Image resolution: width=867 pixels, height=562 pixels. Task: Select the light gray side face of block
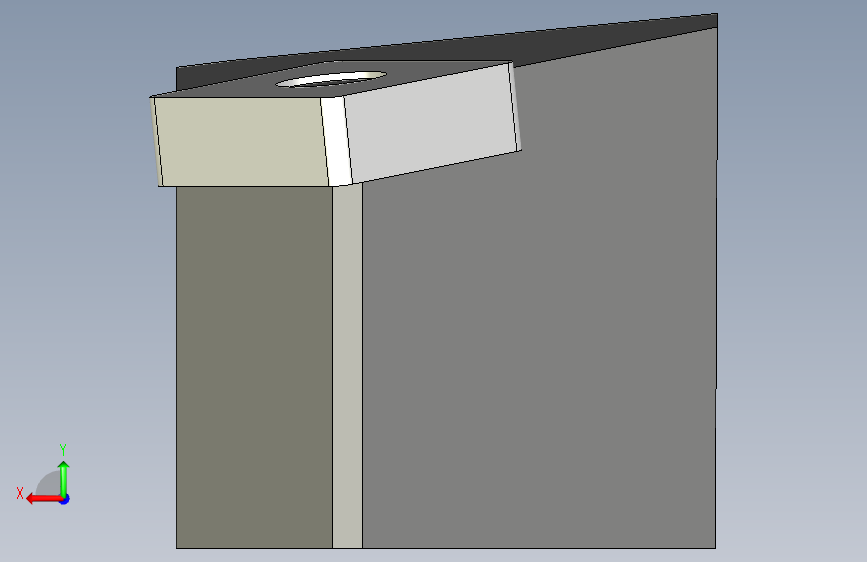(x=431, y=123)
